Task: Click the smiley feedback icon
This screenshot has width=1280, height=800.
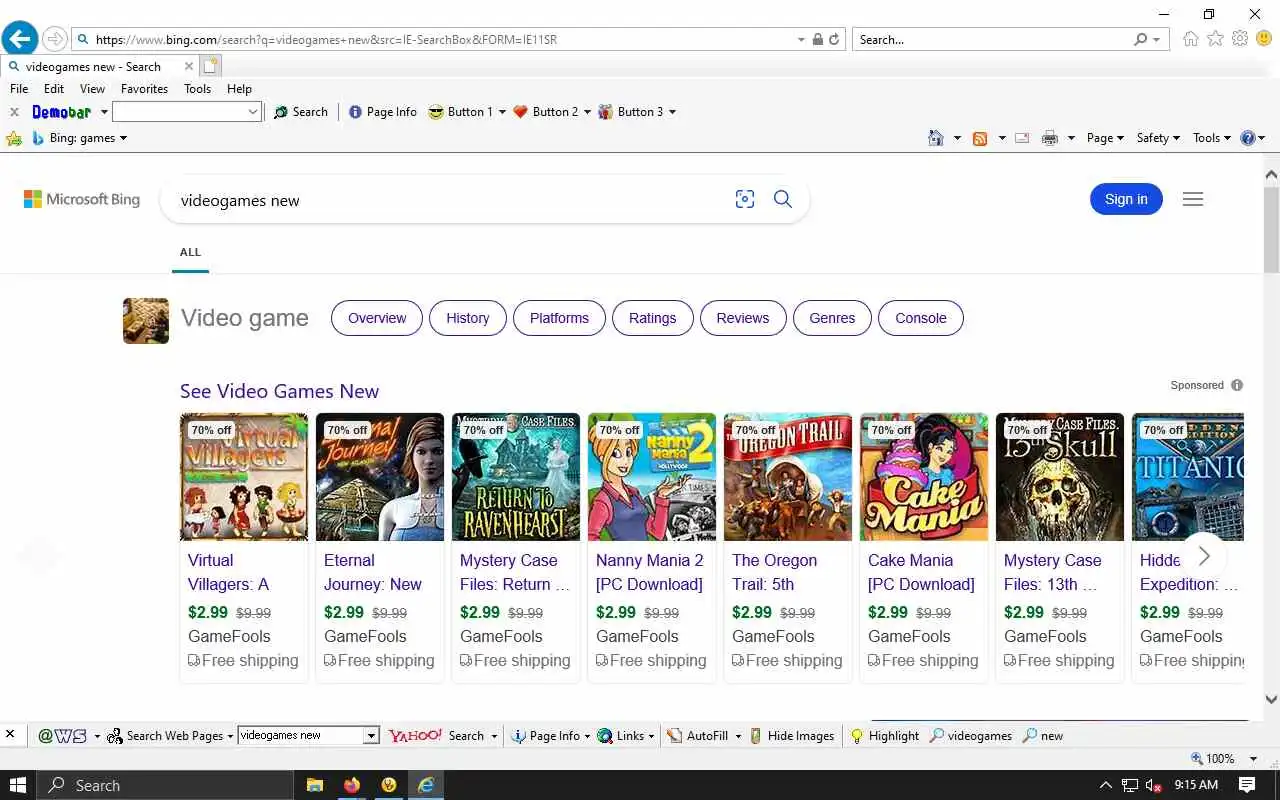Action: [x=1264, y=39]
